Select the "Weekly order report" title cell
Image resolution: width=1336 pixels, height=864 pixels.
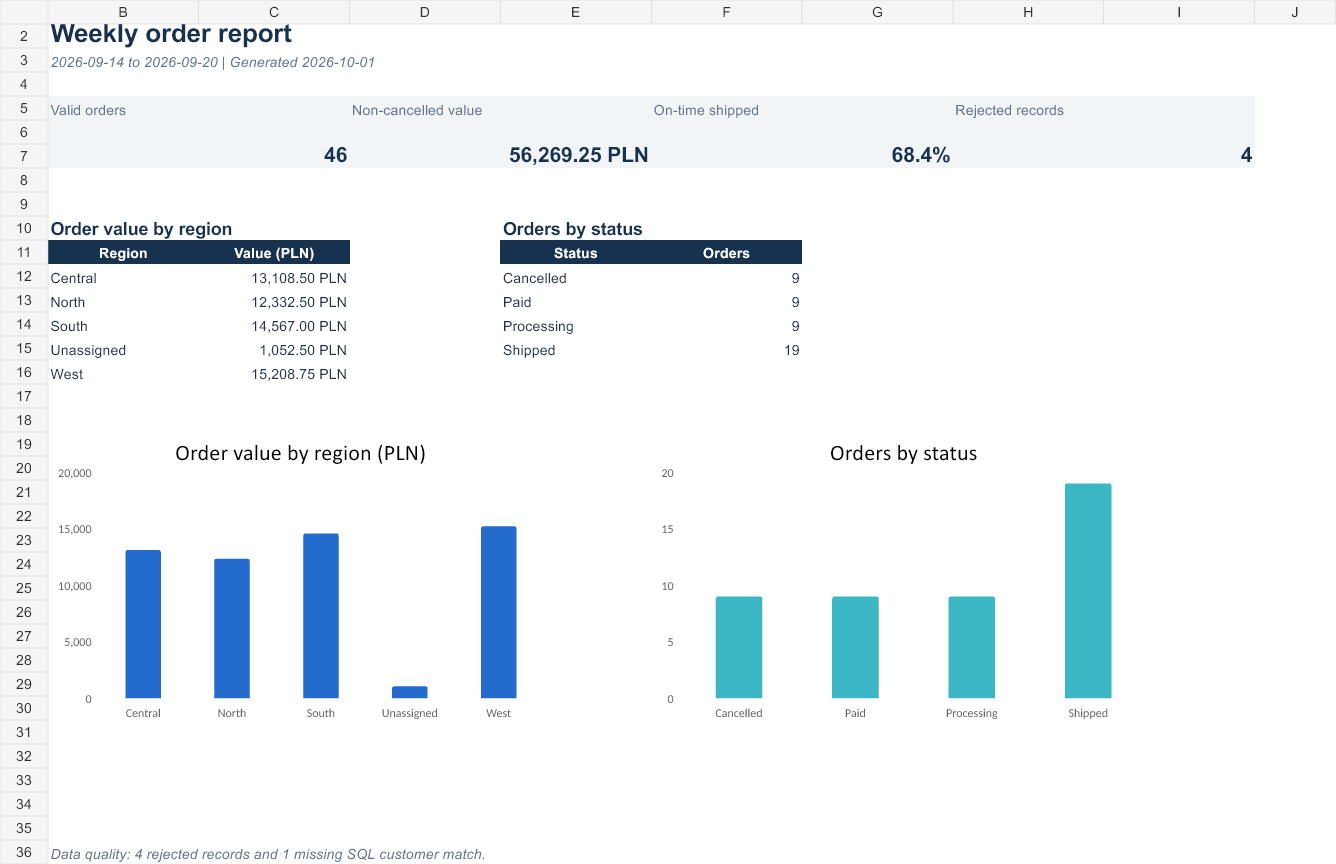(x=171, y=34)
